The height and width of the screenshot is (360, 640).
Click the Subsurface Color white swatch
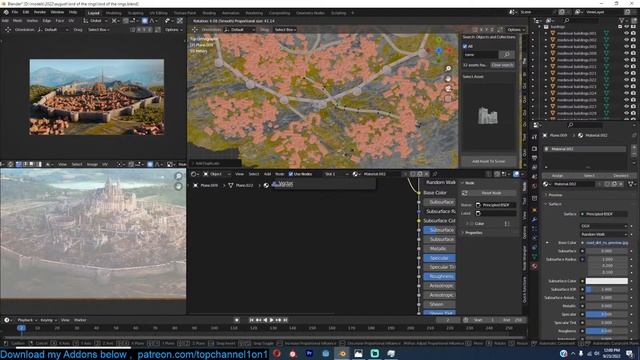[x=607, y=281]
